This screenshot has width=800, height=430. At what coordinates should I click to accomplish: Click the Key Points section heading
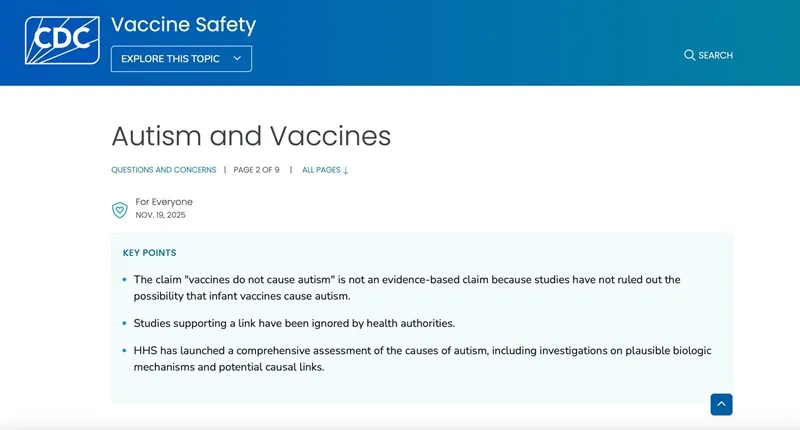(x=149, y=253)
